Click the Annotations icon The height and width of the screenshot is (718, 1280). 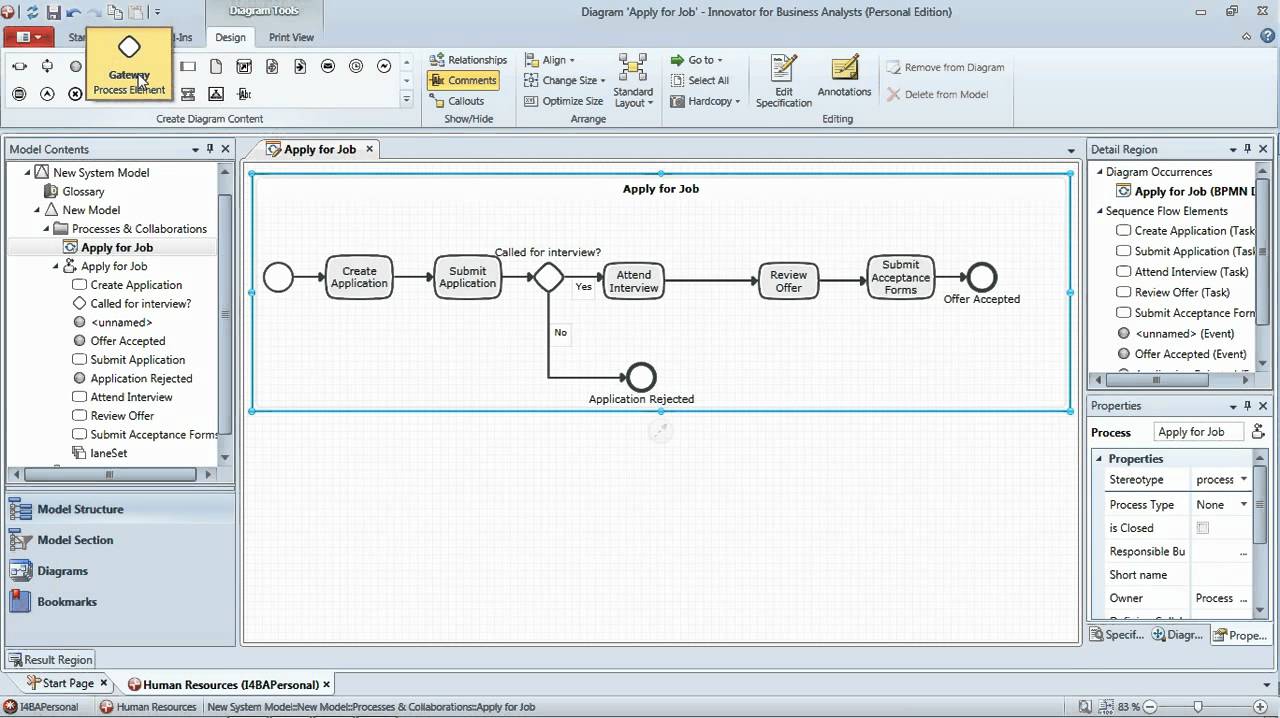pyautogui.click(x=845, y=76)
